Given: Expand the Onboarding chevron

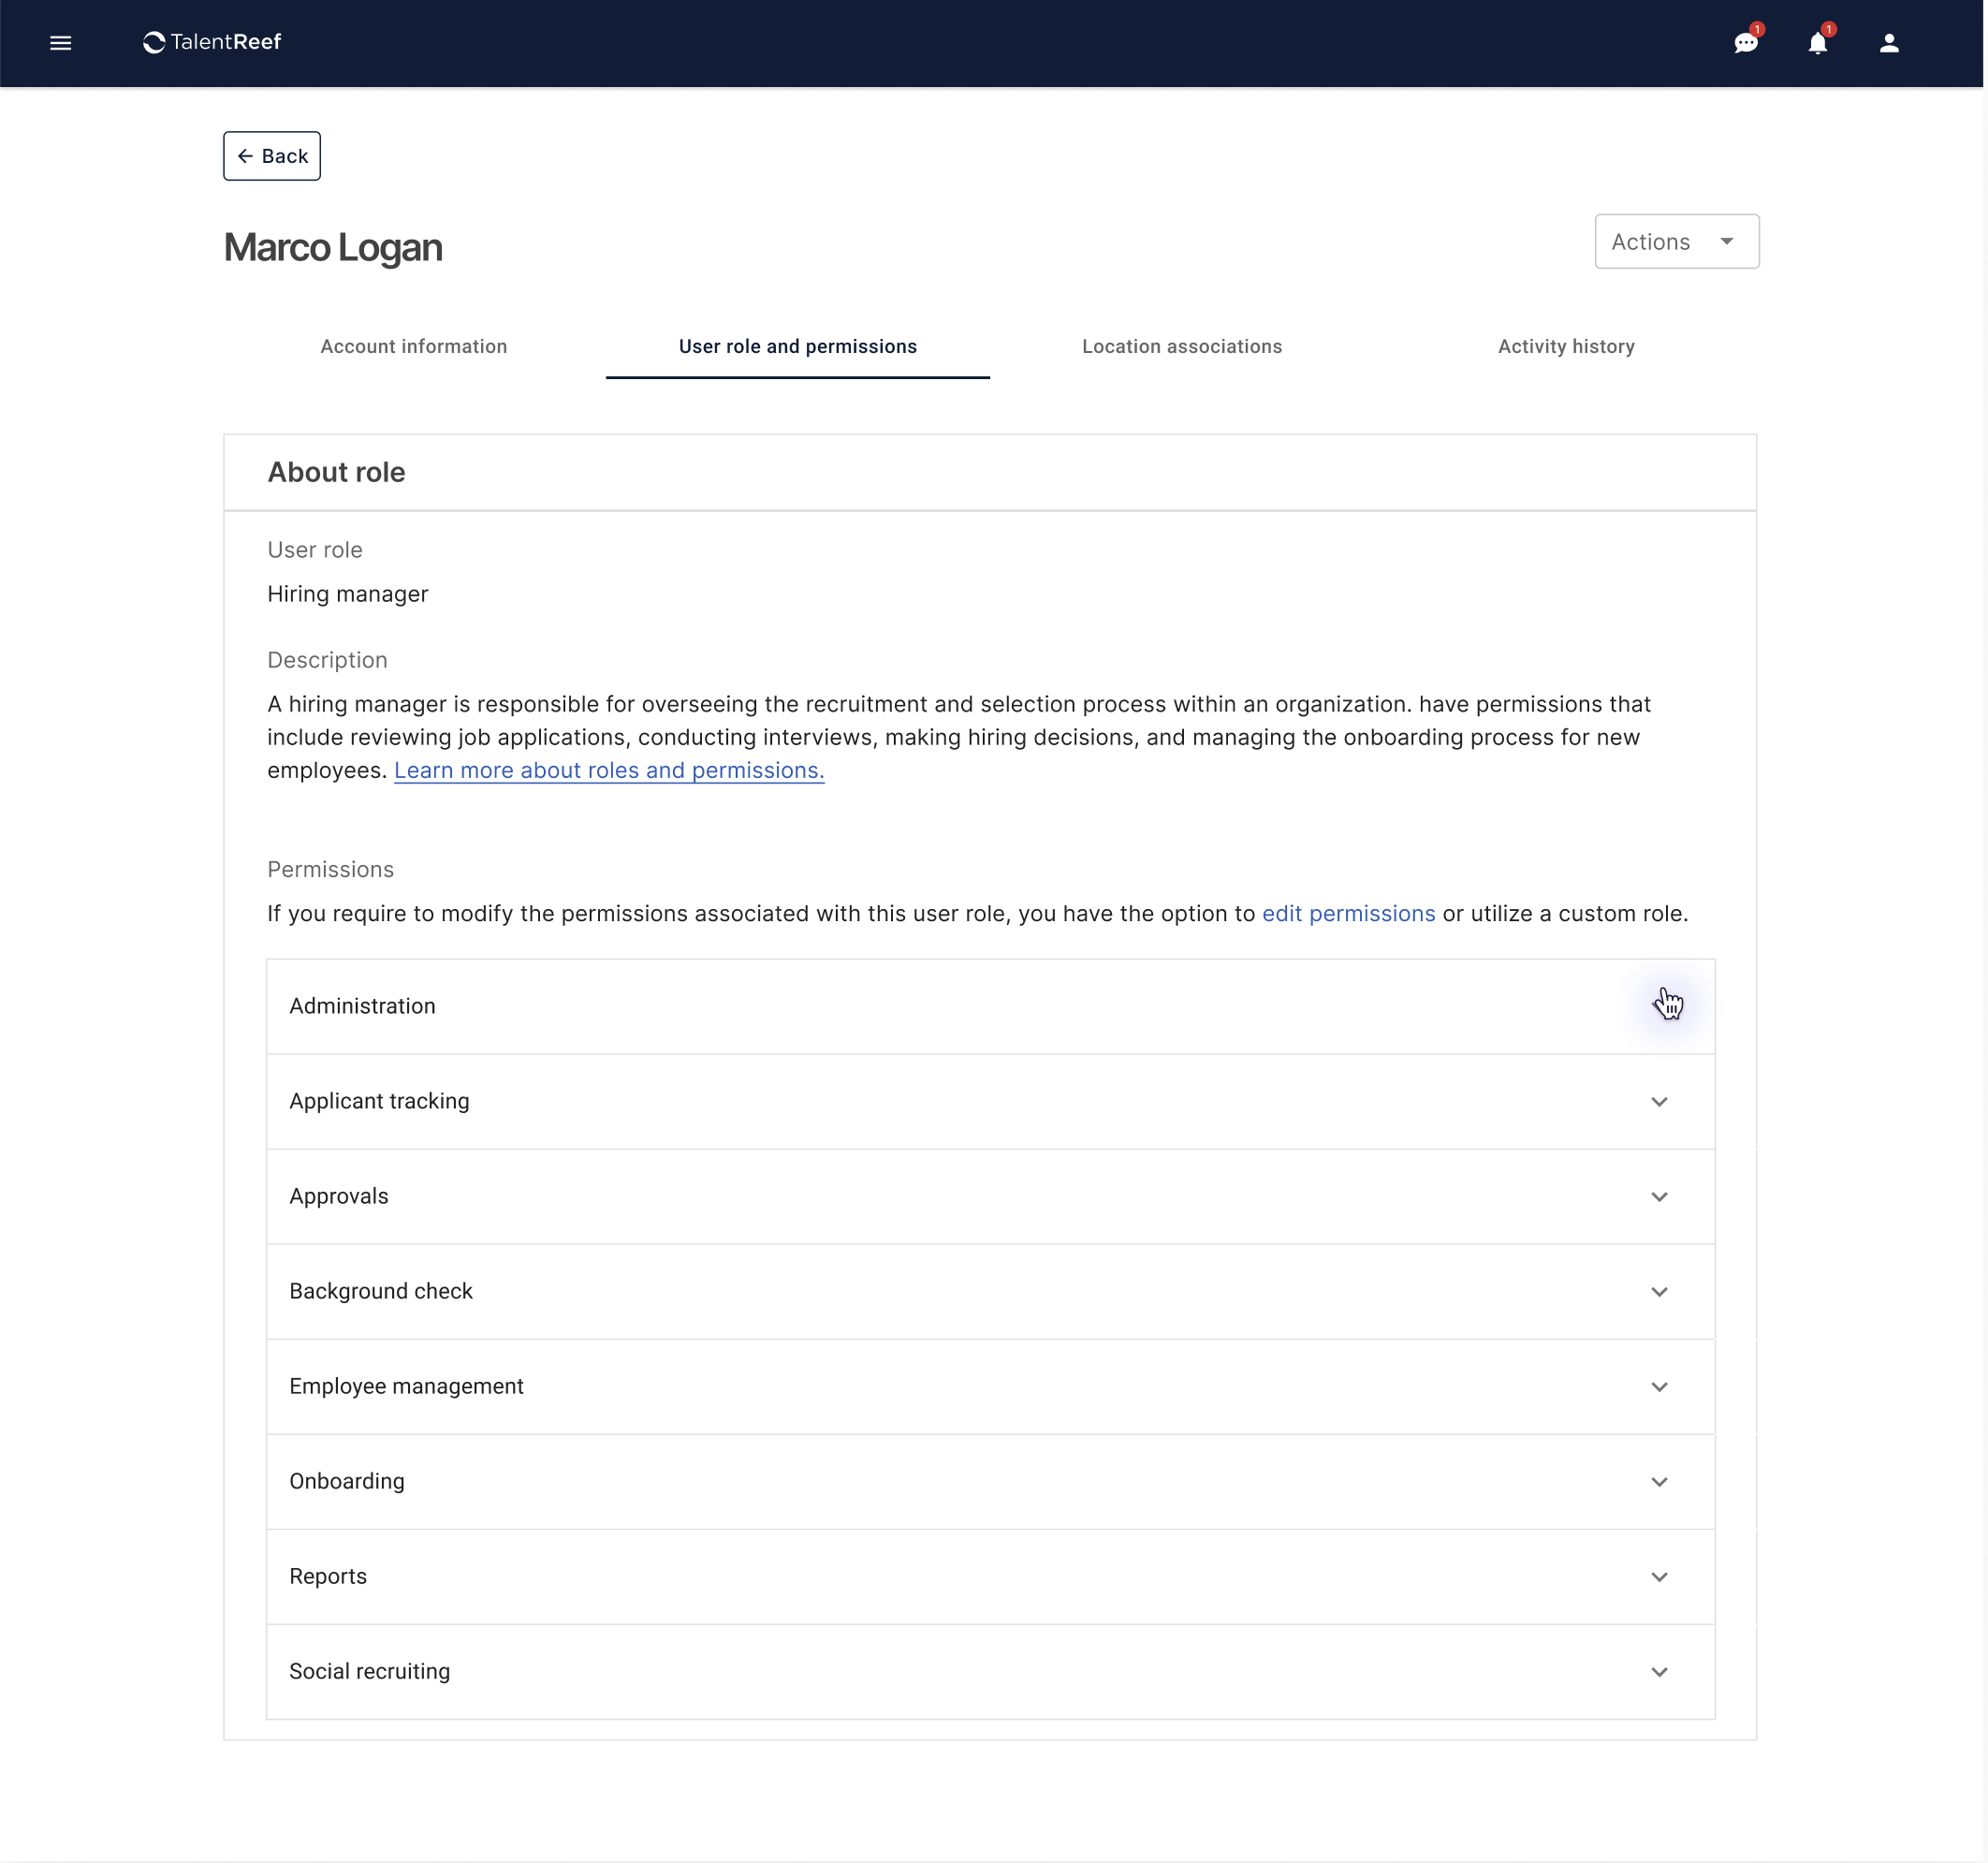Looking at the screenshot, I should pos(1659,1481).
